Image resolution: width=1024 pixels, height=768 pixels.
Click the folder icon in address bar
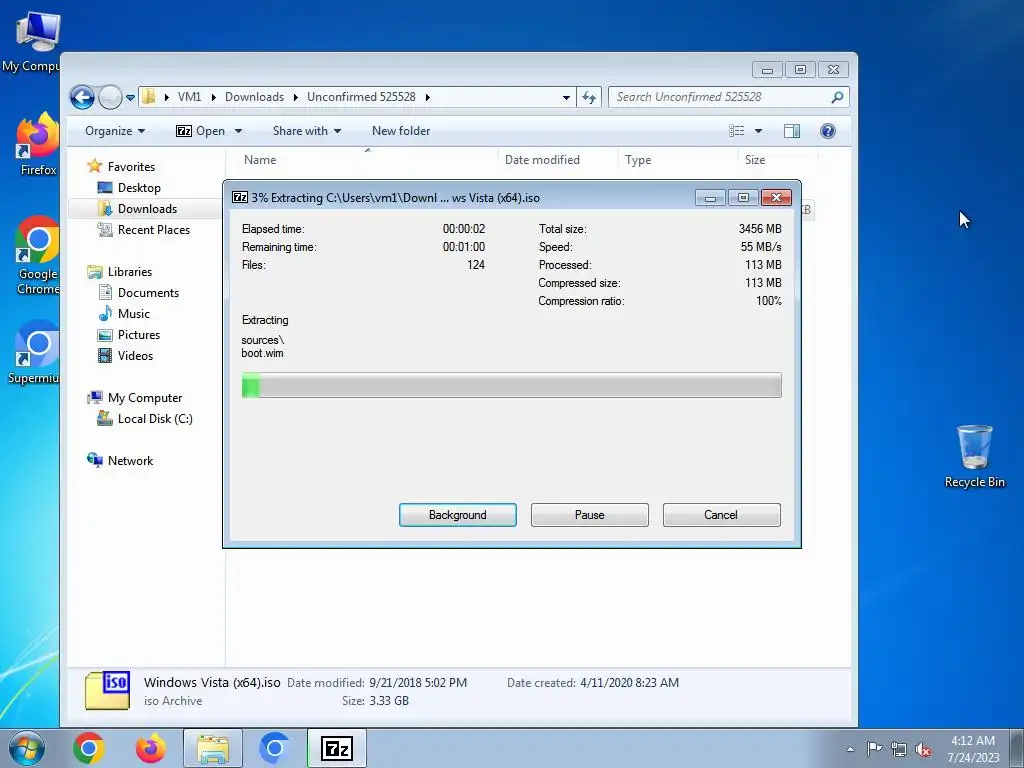click(149, 97)
